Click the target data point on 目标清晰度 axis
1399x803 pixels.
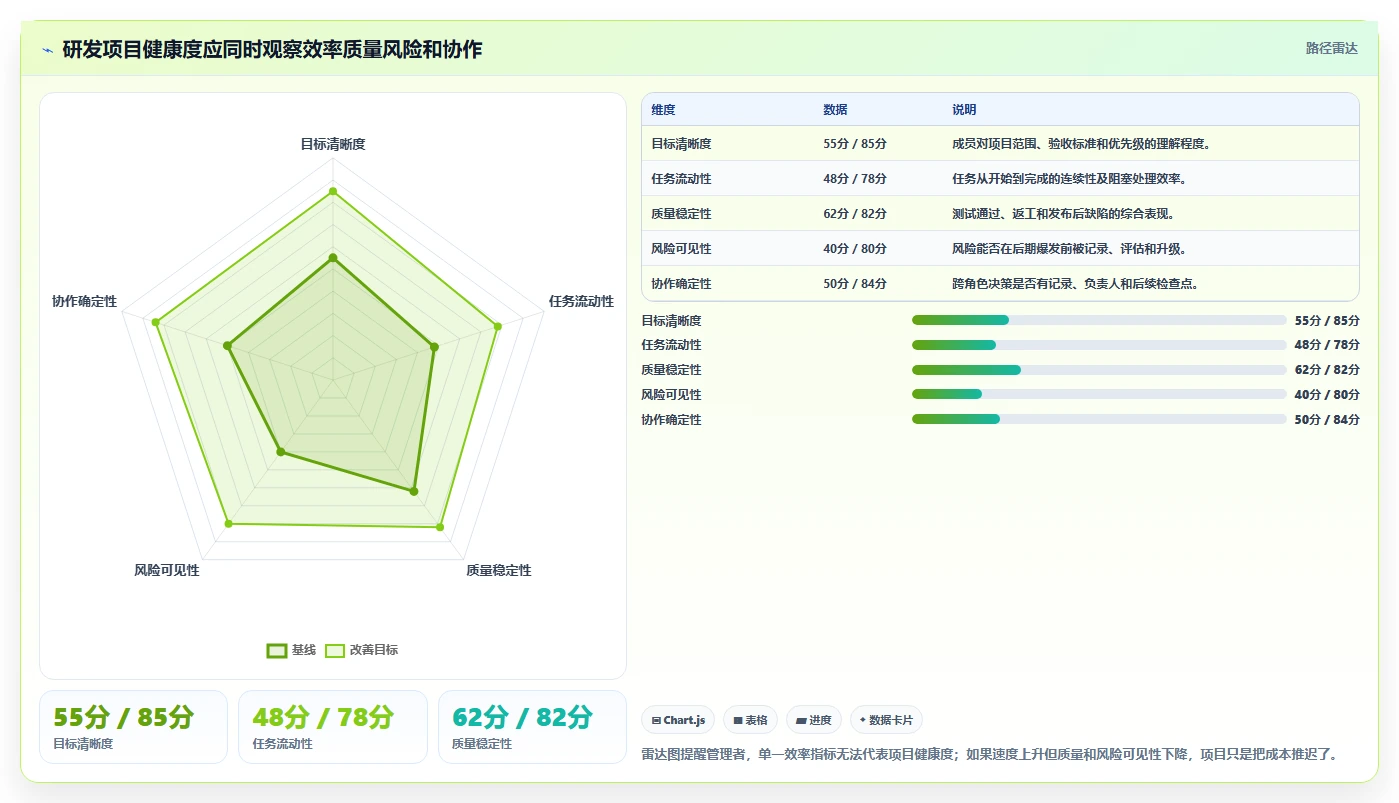pos(333,191)
